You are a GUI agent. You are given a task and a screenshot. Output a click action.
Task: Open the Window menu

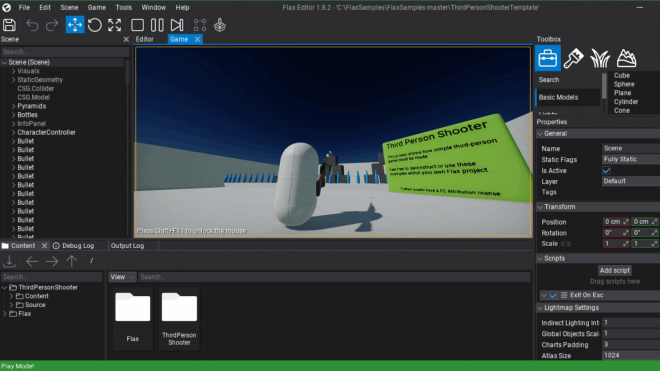coord(153,8)
